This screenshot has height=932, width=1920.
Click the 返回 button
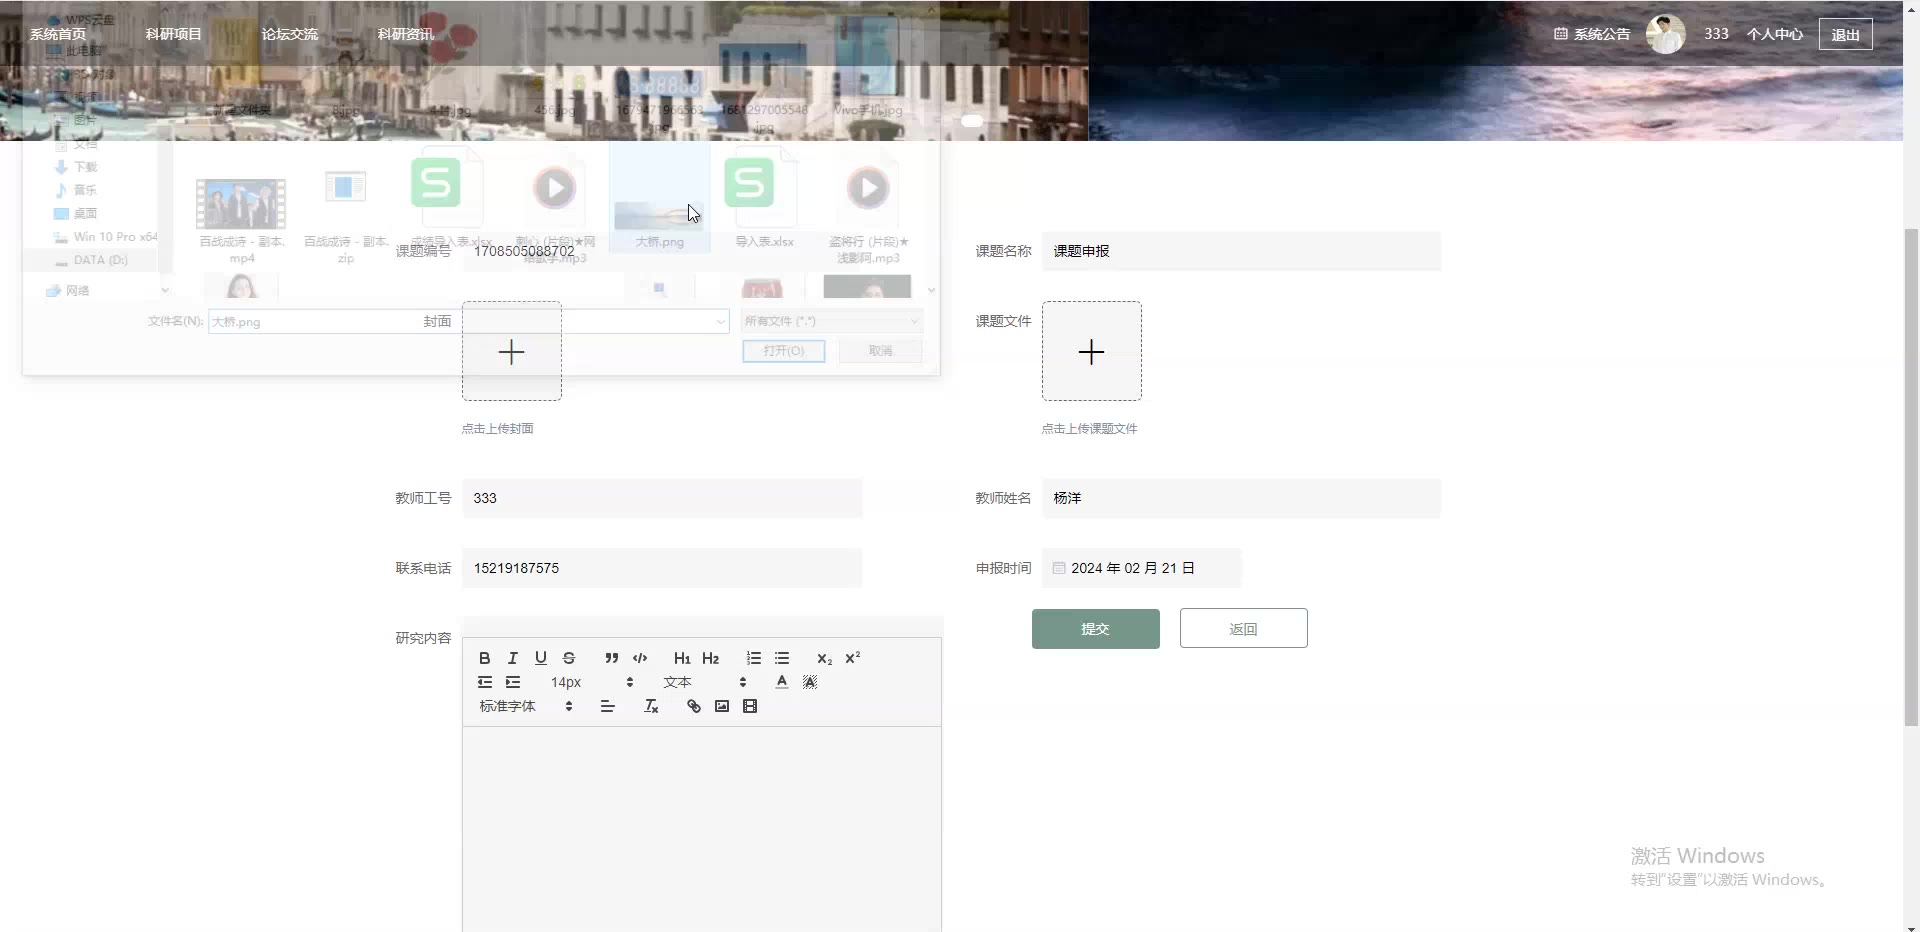[1244, 629]
